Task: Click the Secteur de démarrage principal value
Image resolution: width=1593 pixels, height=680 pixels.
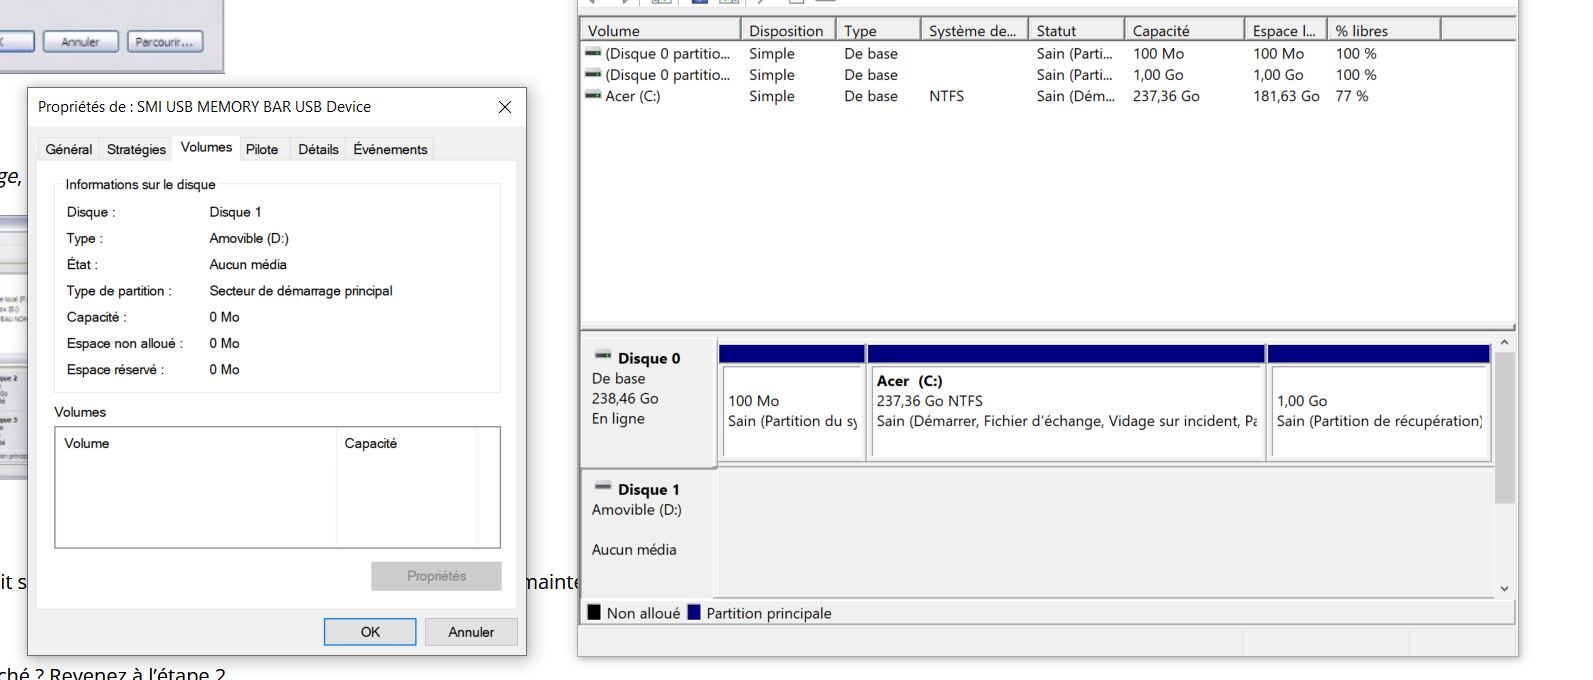Action: pyautogui.click(x=300, y=291)
